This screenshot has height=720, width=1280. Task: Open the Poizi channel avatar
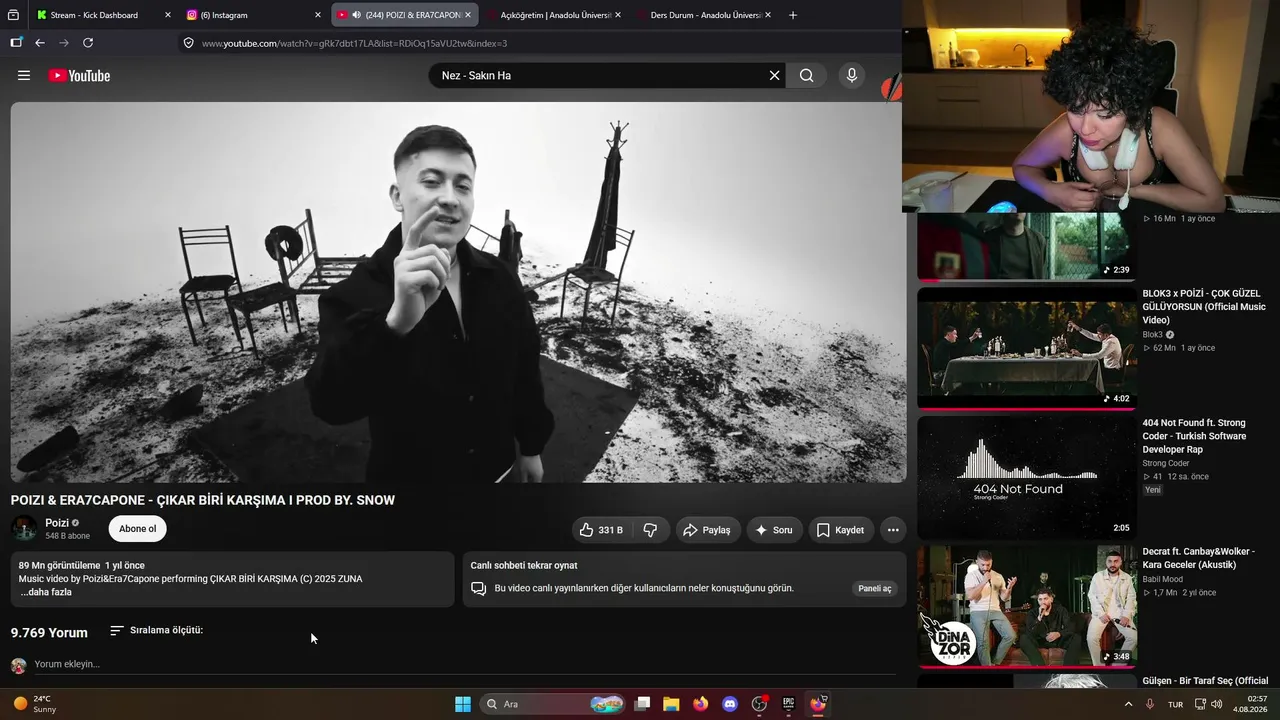click(24, 529)
